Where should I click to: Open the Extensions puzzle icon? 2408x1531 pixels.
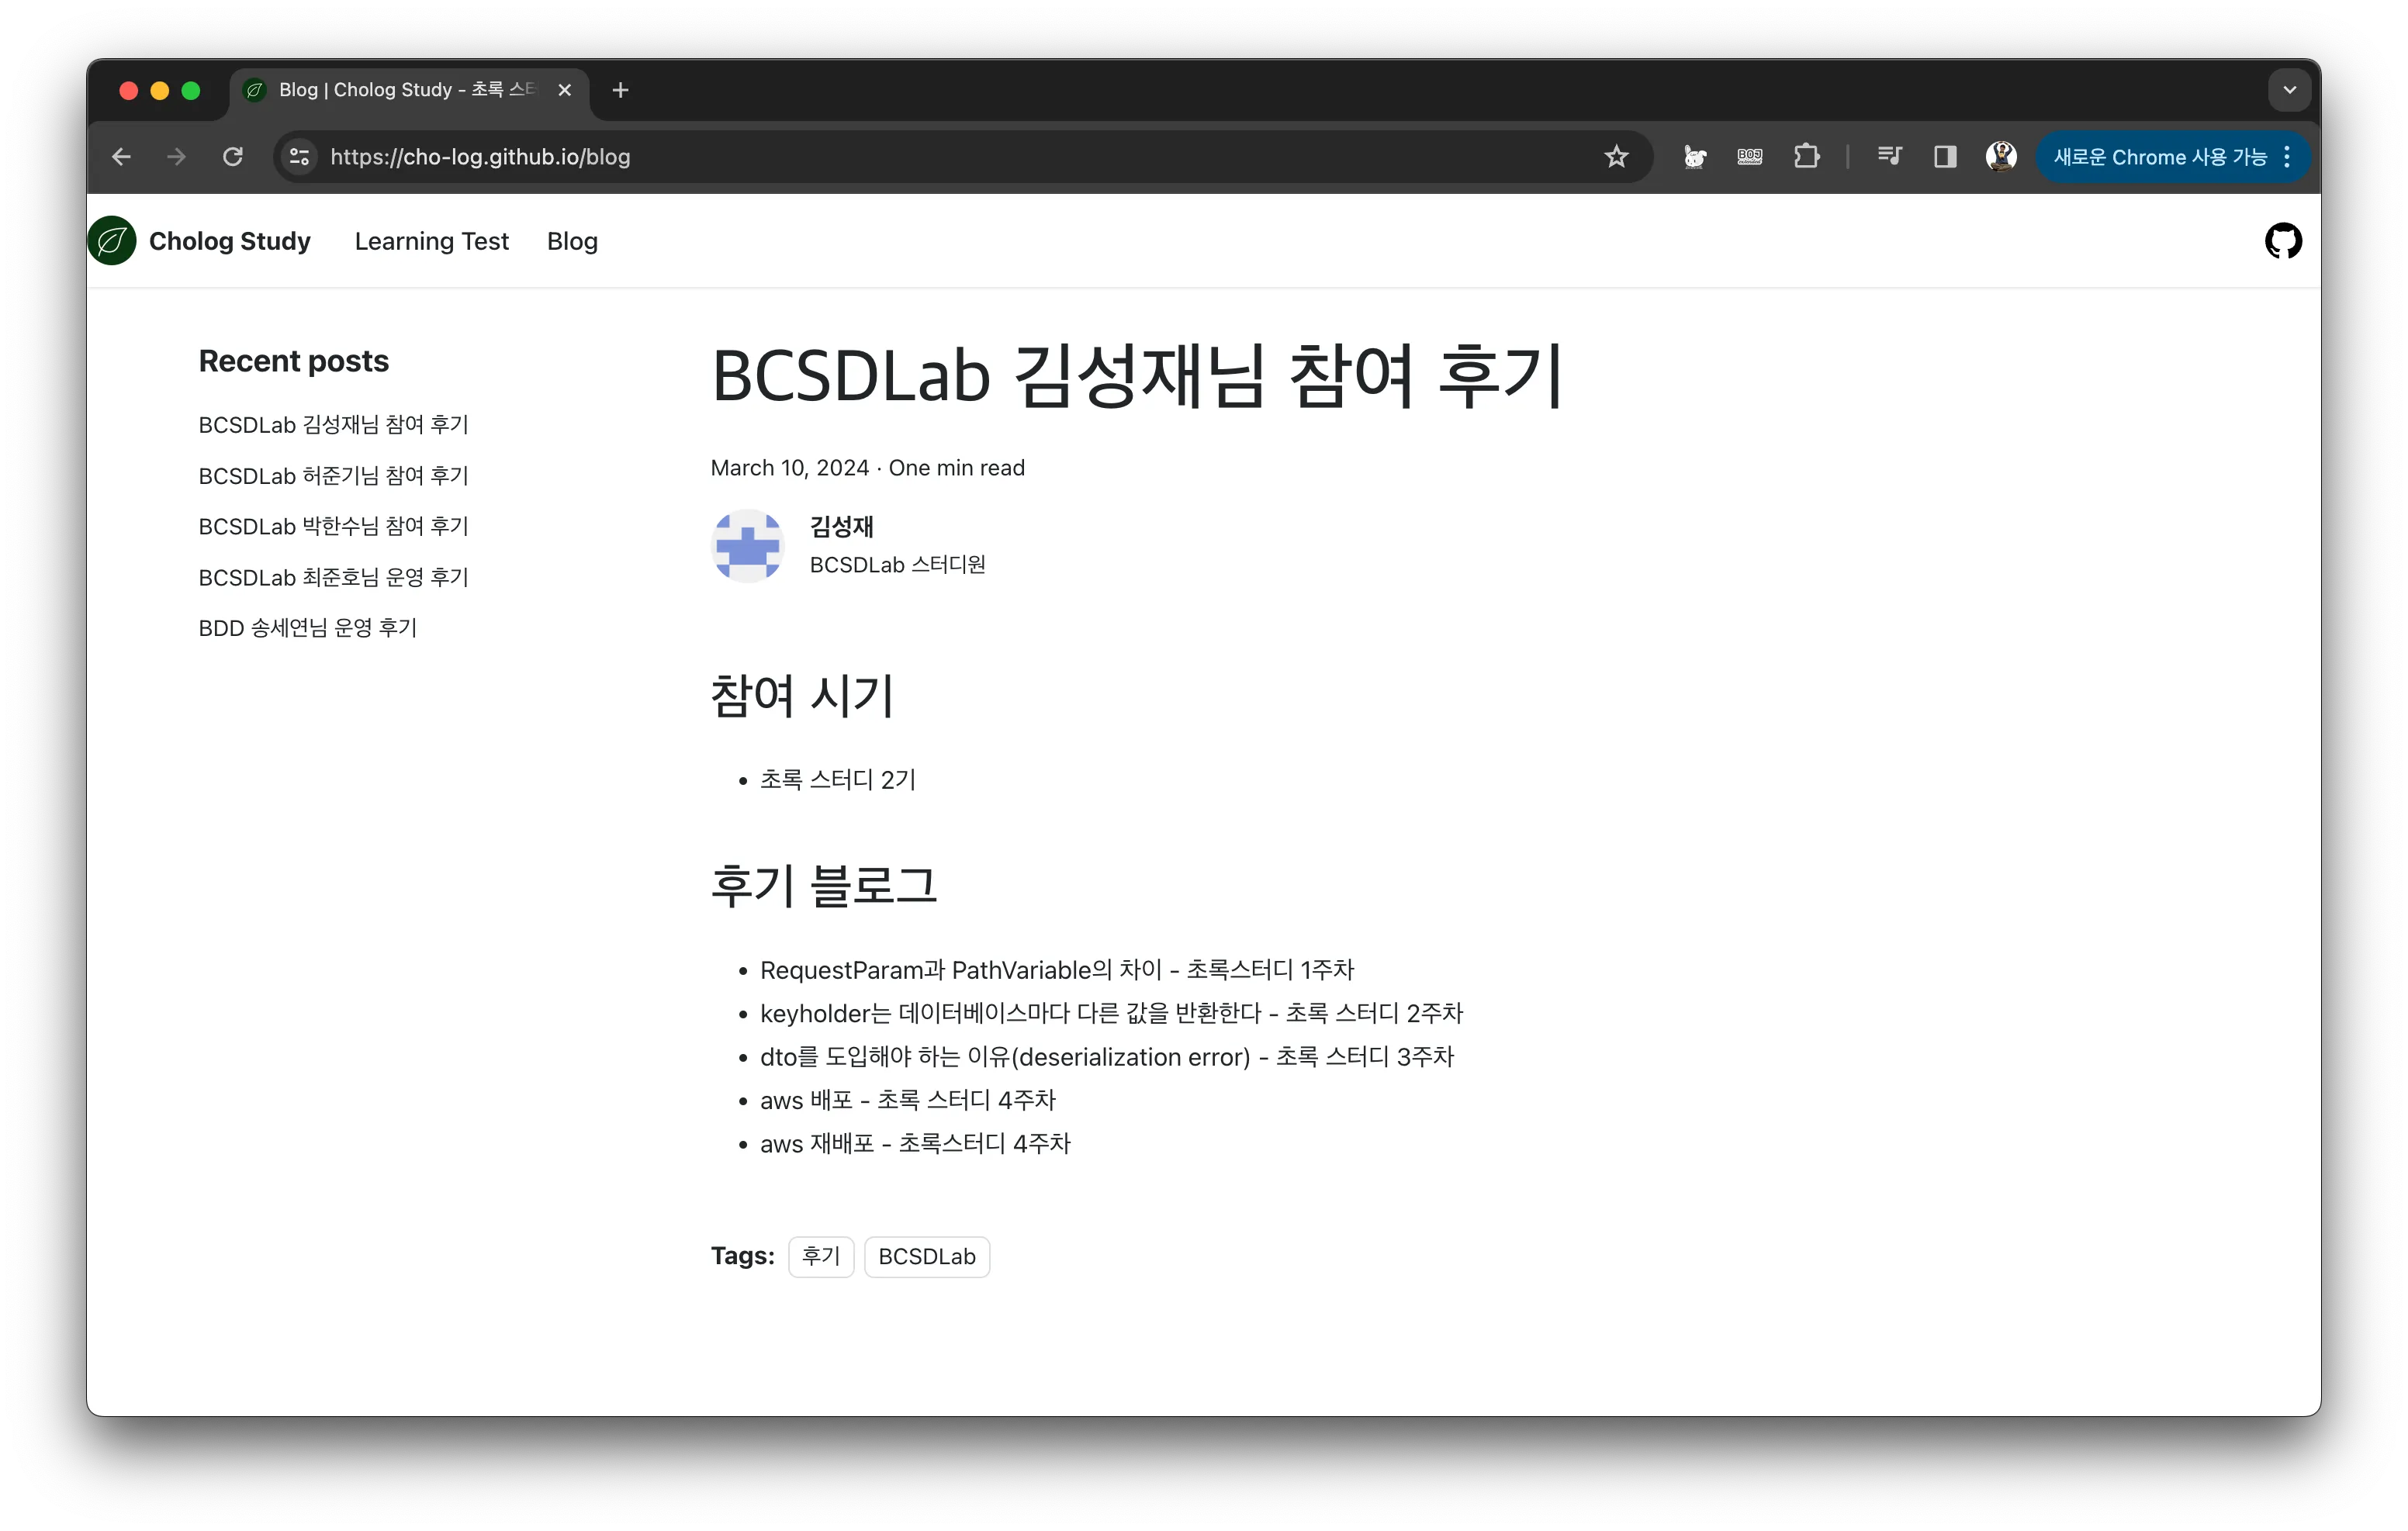pos(1806,157)
